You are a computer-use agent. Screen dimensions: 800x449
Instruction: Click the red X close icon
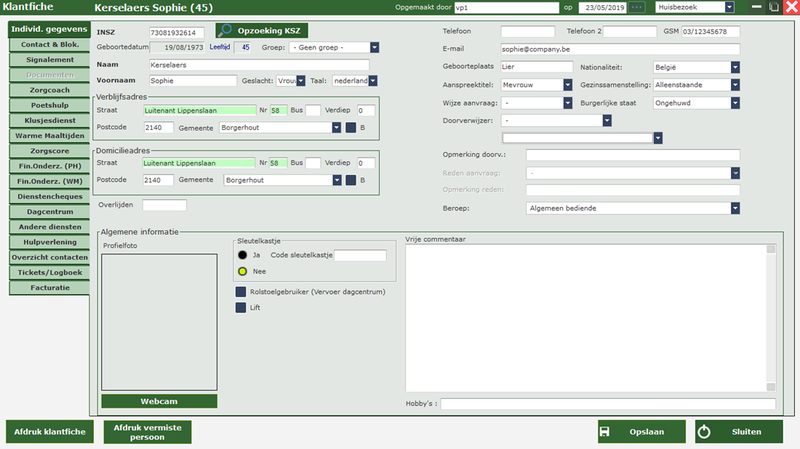[x=789, y=7]
